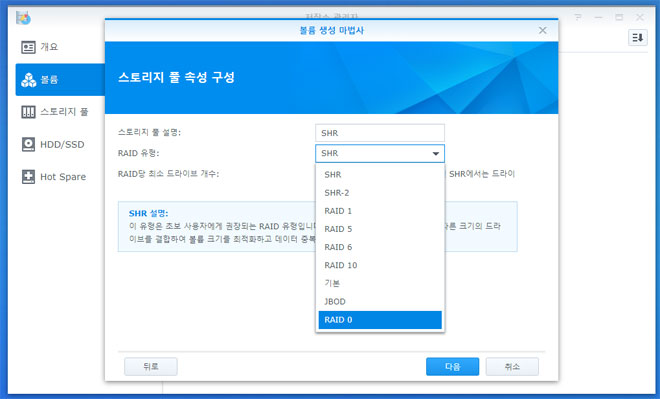Viewport: 660px width, 399px height.
Task: Click the 다음 next button
Action: [452, 367]
